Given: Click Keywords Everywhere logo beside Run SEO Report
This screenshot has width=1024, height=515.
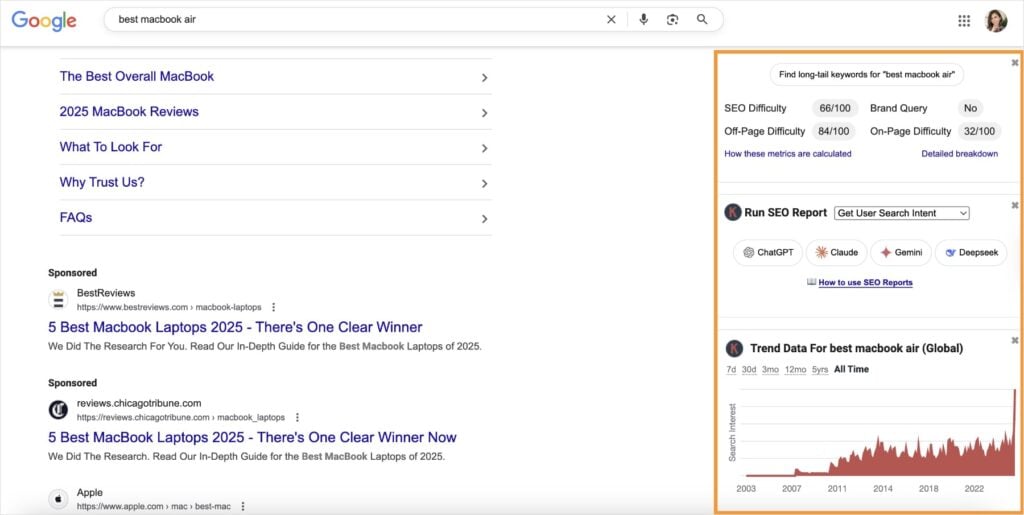Looking at the screenshot, I should 733,212.
